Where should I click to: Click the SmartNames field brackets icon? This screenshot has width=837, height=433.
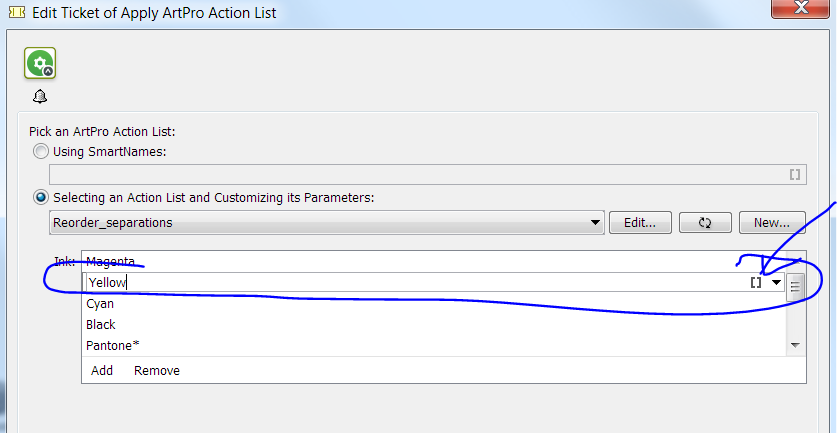(x=795, y=174)
